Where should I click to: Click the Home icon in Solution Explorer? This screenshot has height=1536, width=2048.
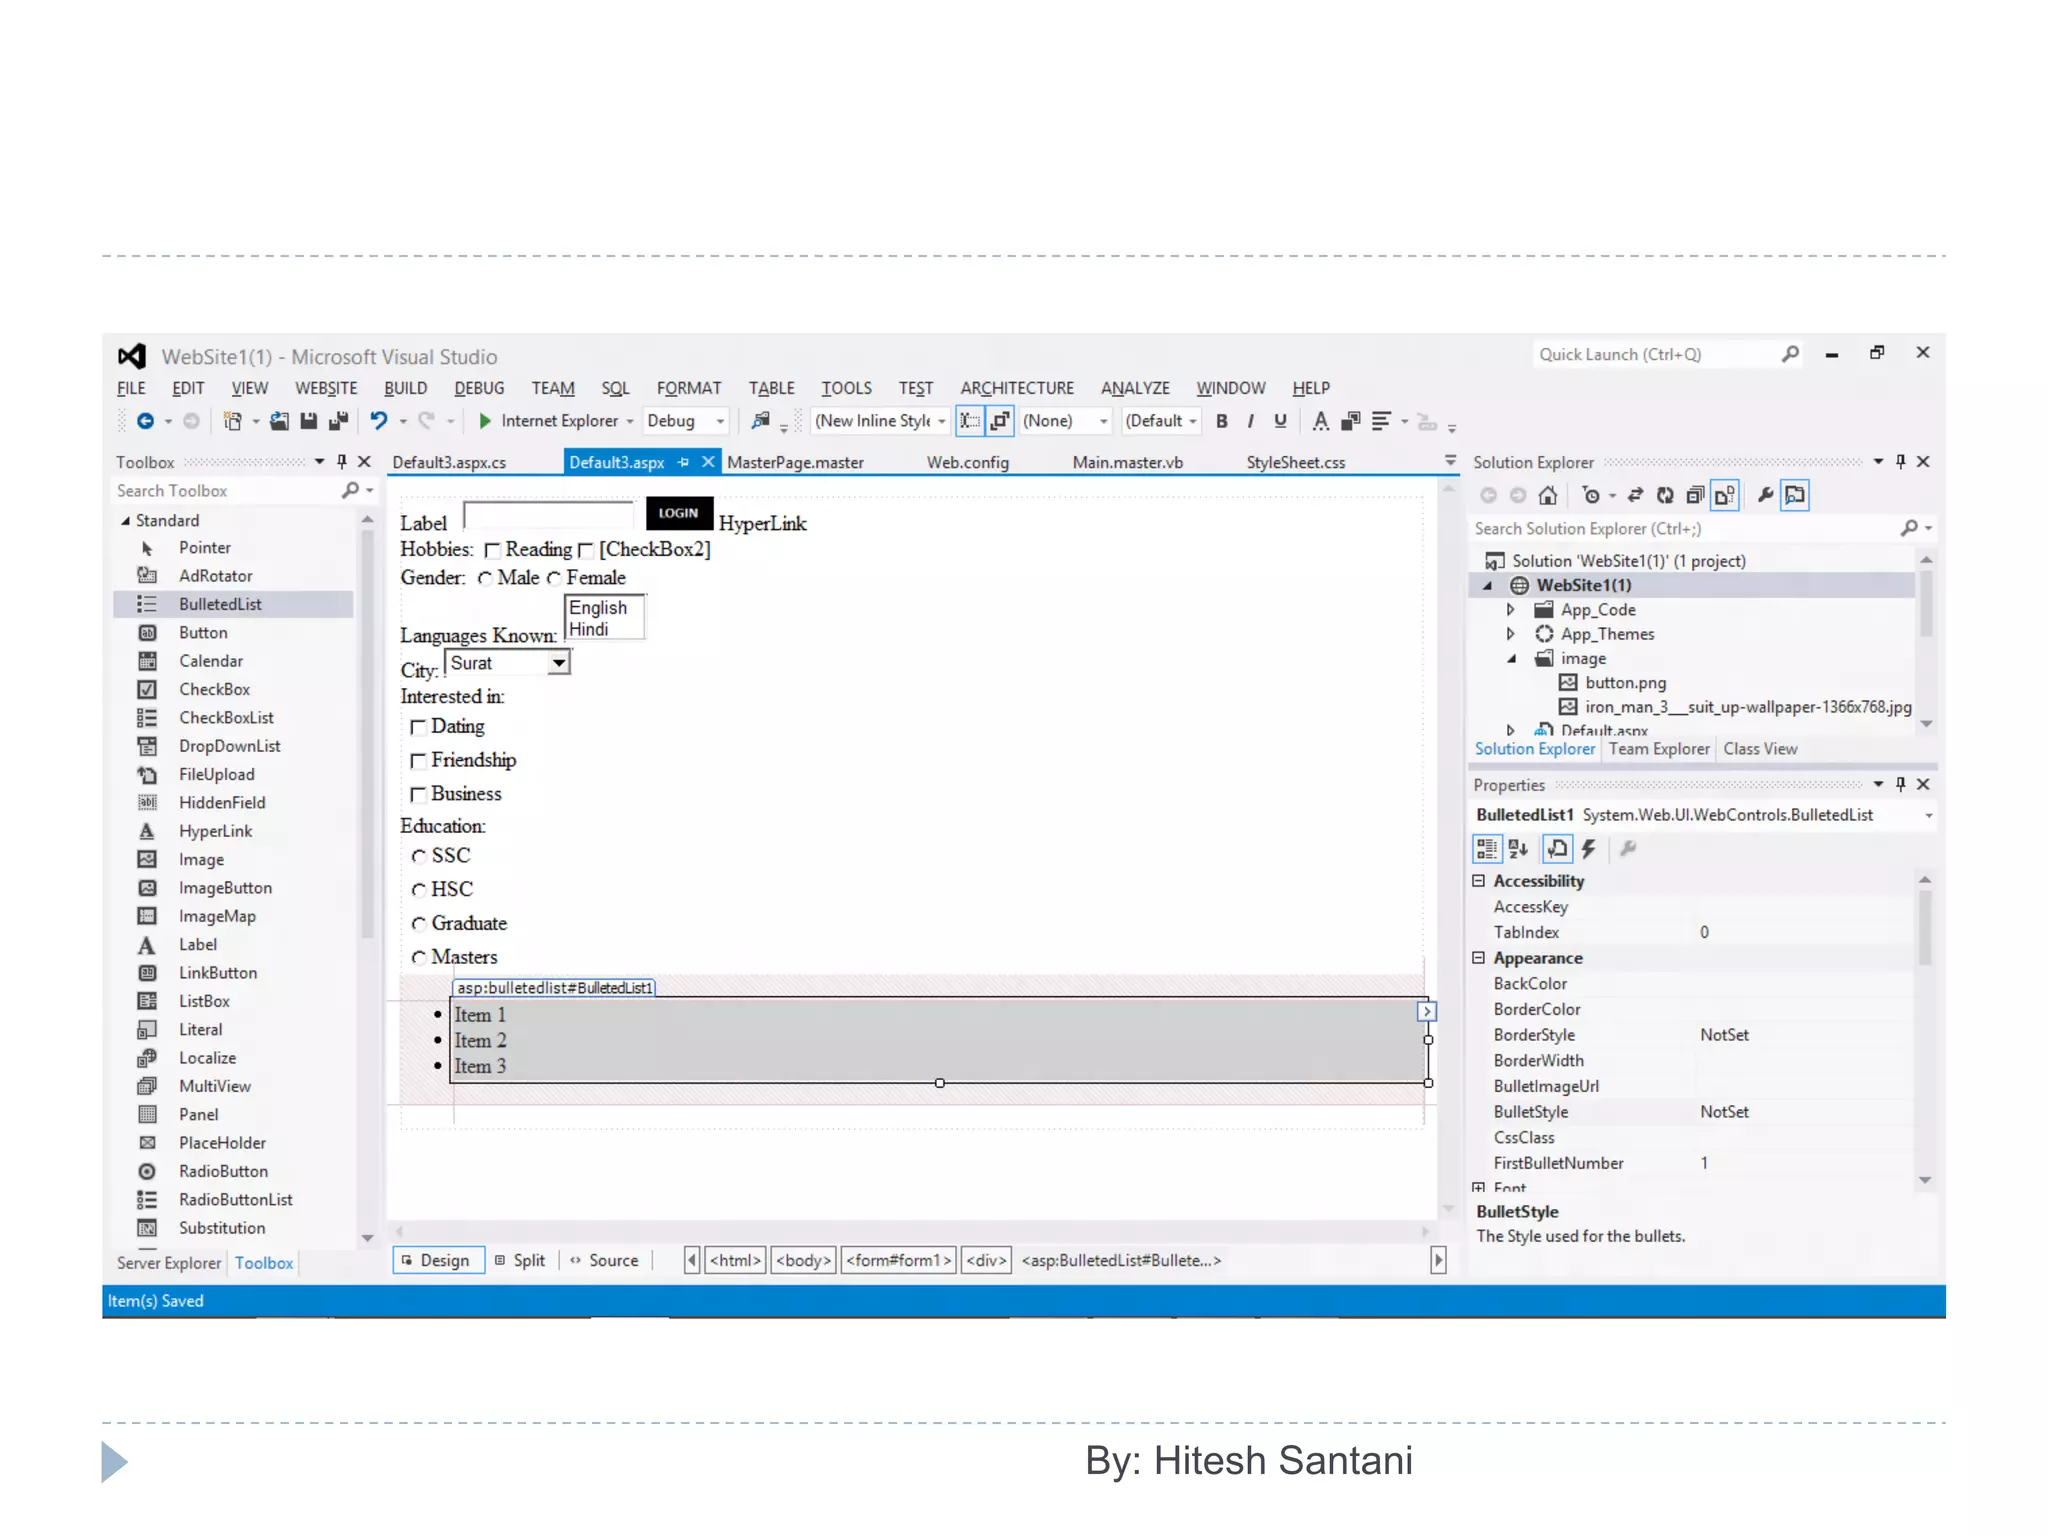tap(1547, 495)
